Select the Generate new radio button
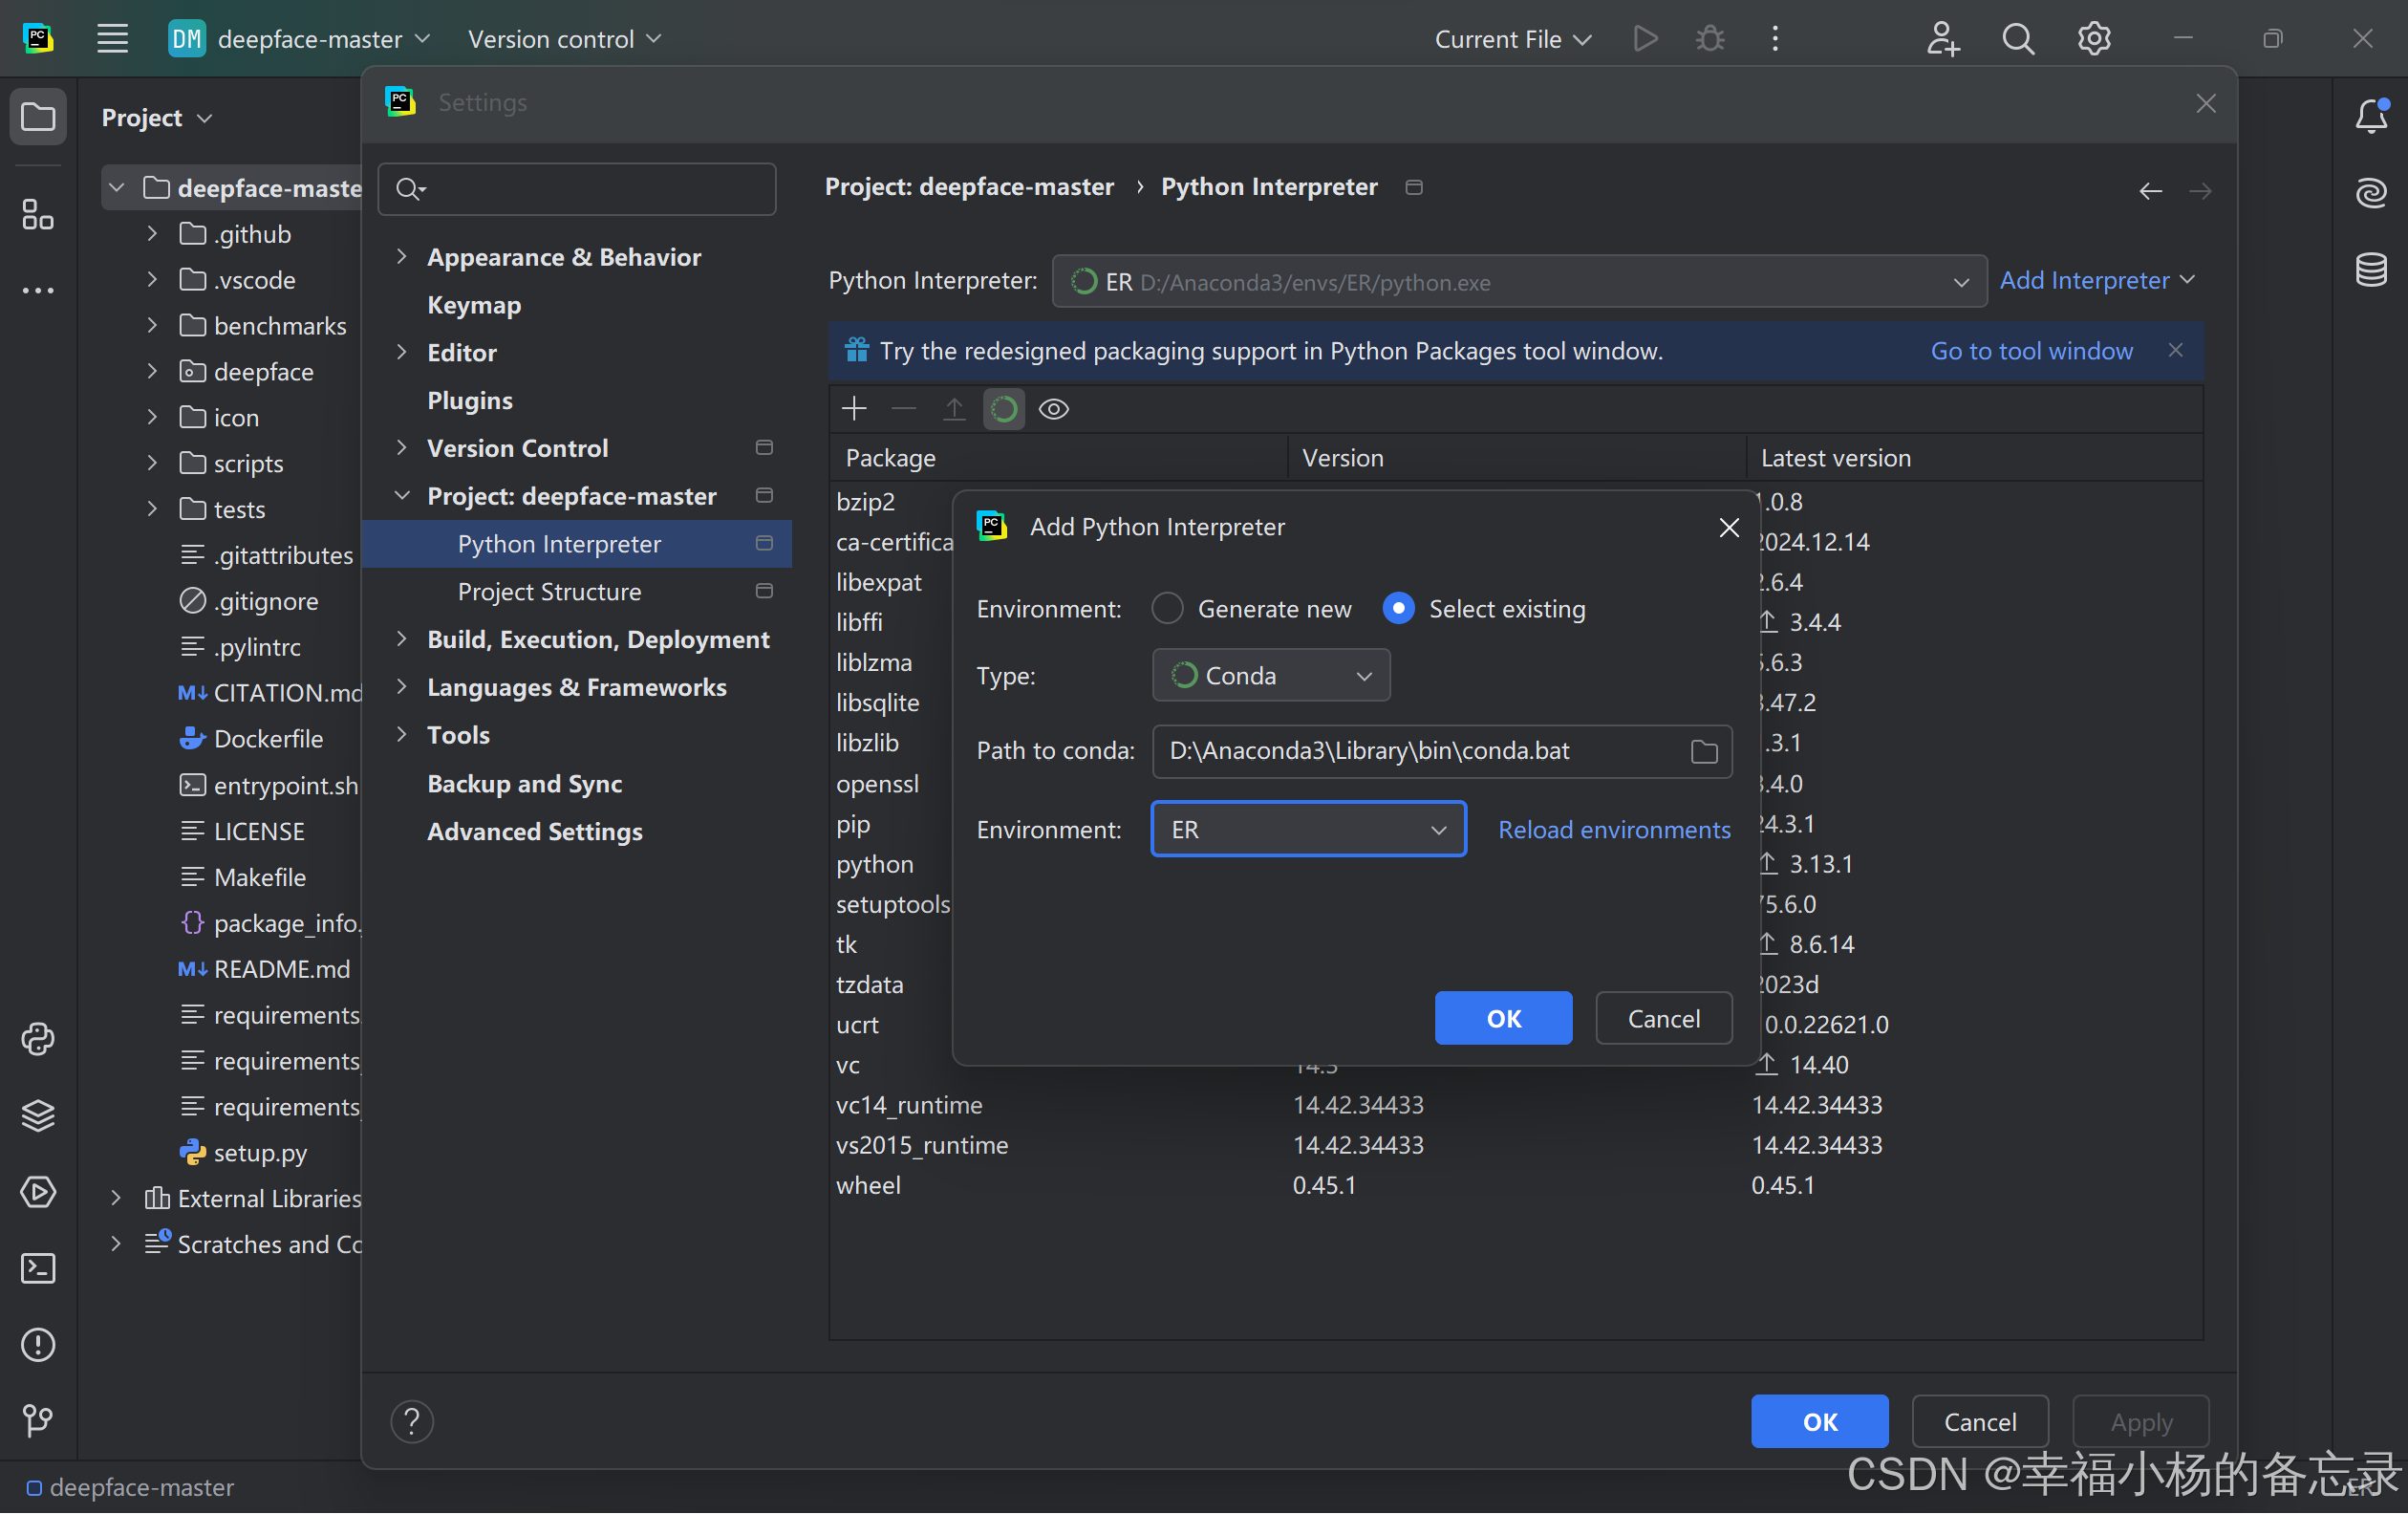 pyautogui.click(x=1167, y=609)
